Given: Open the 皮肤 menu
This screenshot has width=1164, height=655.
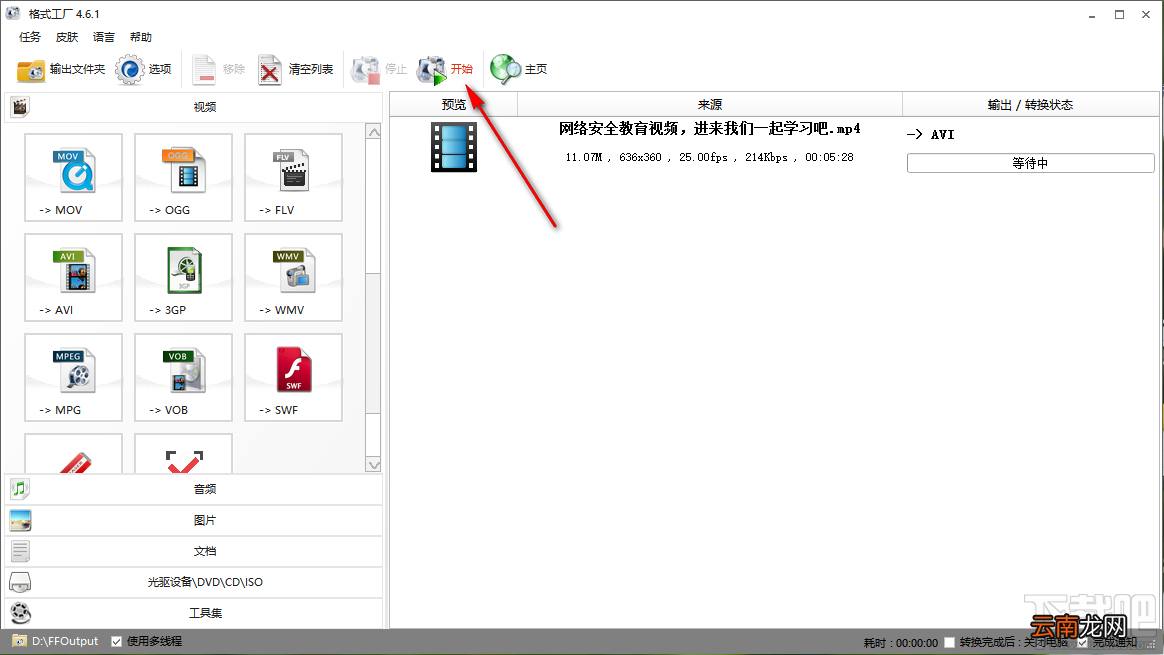Looking at the screenshot, I should coord(67,37).
